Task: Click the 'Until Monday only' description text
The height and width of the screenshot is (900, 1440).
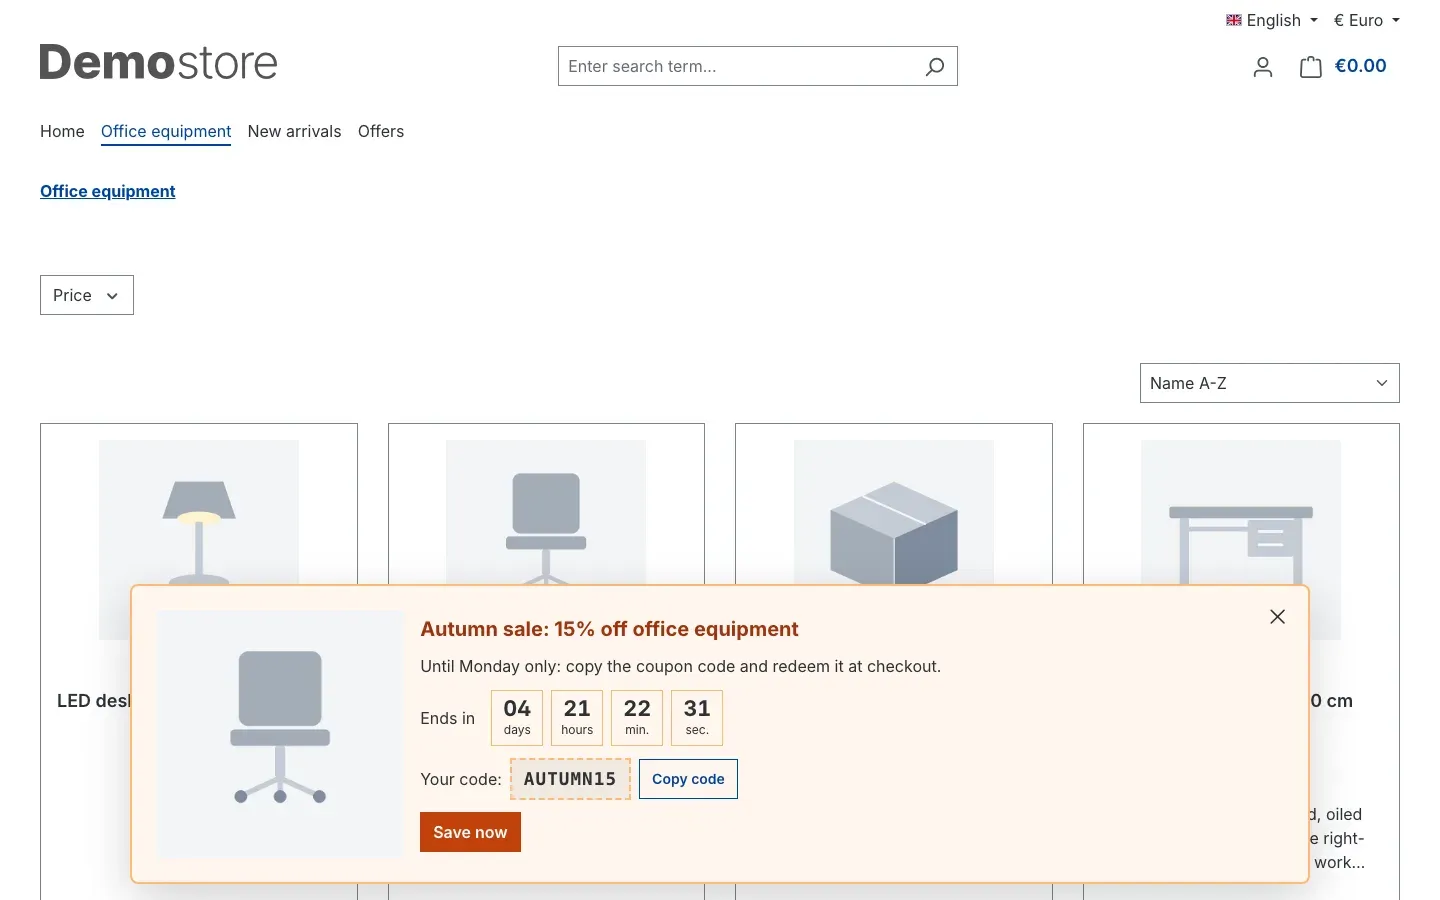Action: pyautogui.click(x=680, y=666)
